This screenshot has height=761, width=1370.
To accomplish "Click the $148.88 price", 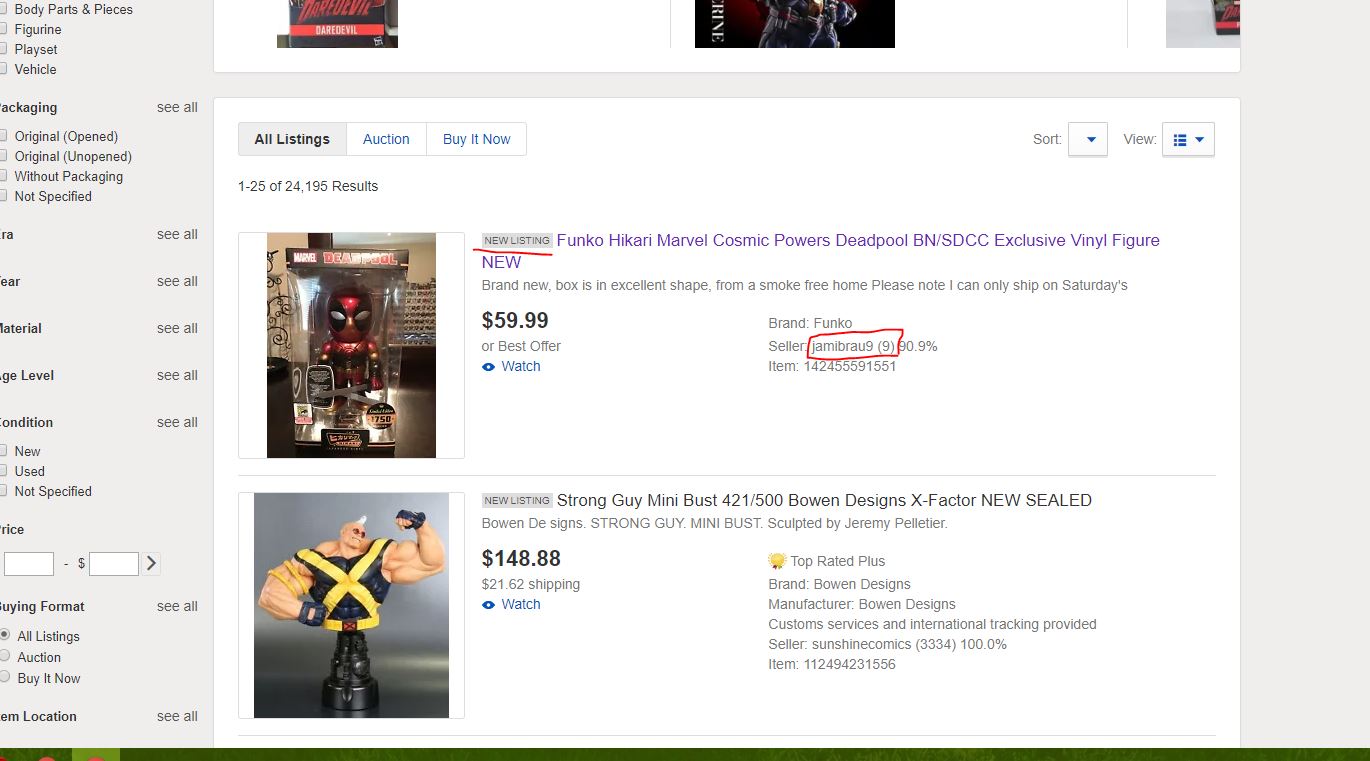I will (x=521, y=558).
